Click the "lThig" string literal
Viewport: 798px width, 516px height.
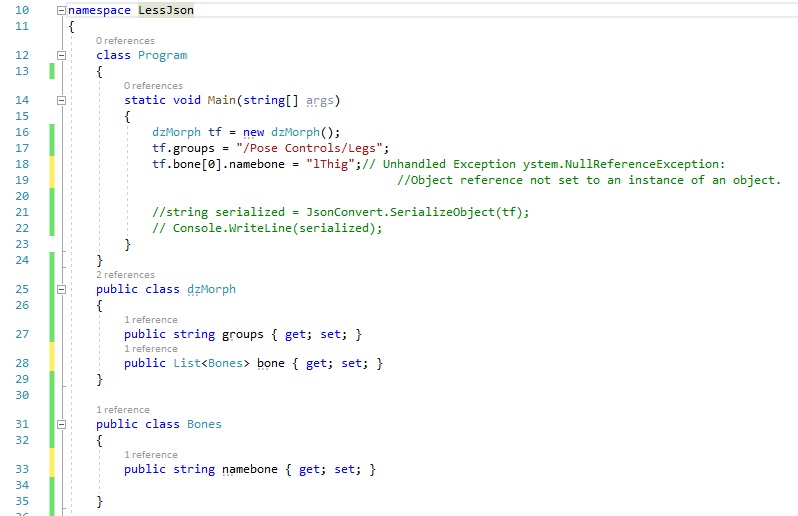click(x=333, y=164)
